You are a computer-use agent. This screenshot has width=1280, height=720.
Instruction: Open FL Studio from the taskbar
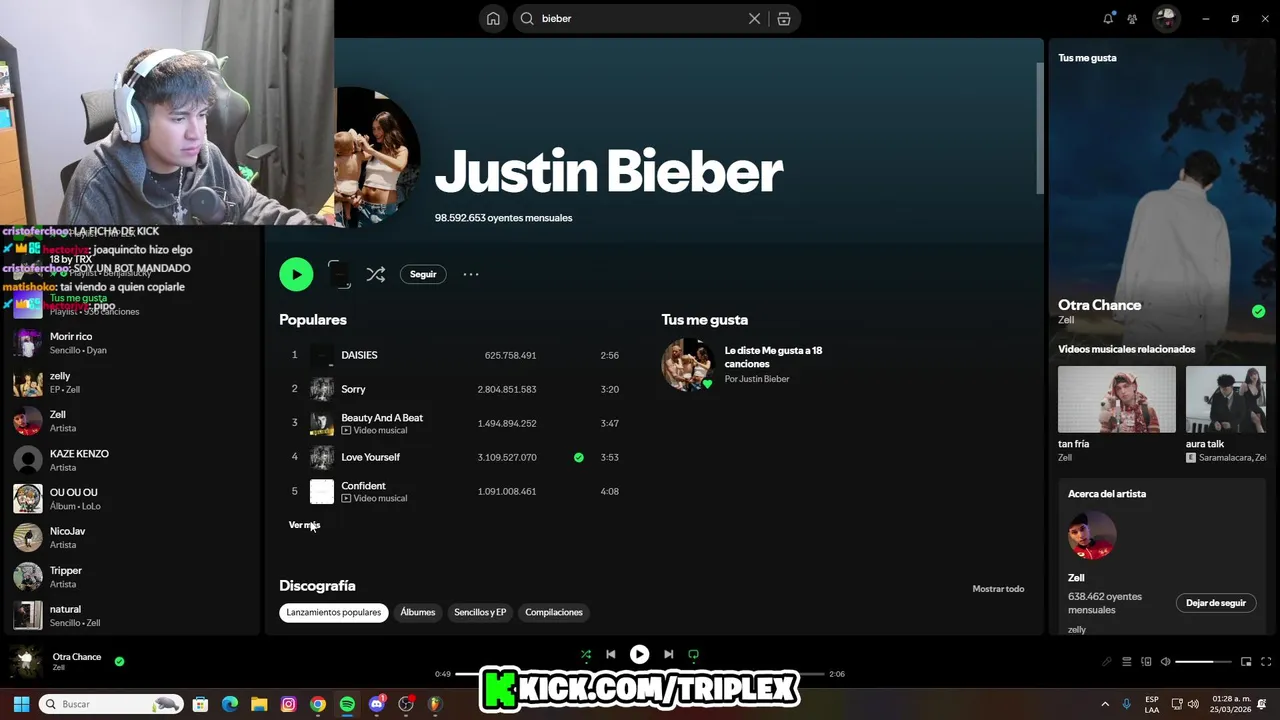pyautogui.click(x=434, y=704)
